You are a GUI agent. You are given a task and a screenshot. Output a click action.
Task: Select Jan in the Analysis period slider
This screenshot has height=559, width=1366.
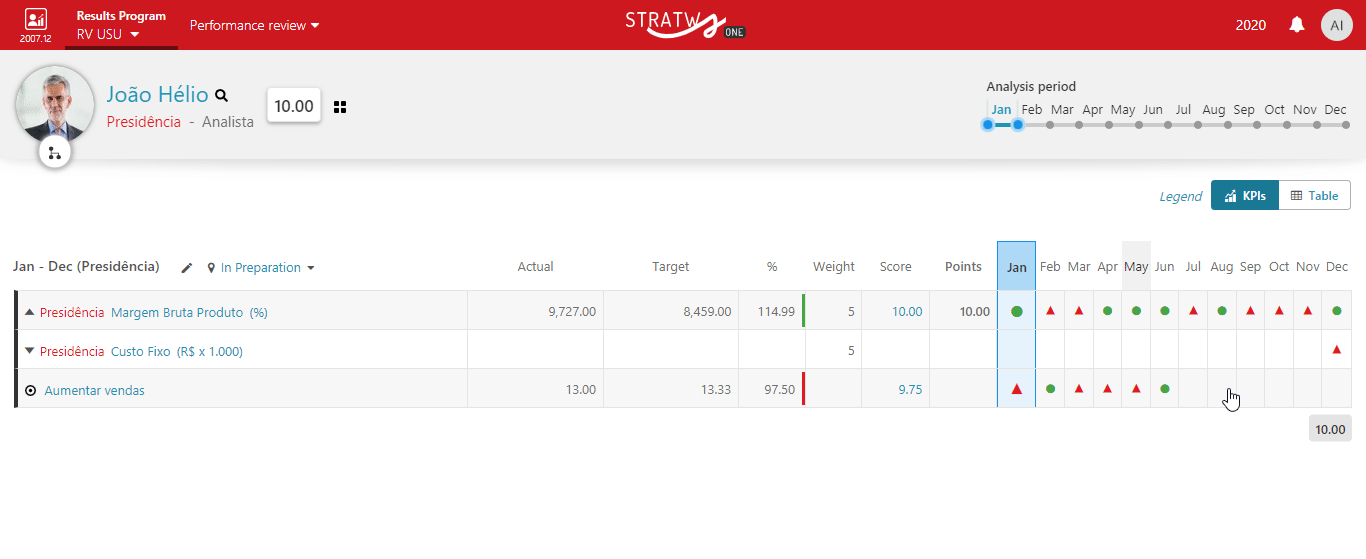[x=1001, y=110]
